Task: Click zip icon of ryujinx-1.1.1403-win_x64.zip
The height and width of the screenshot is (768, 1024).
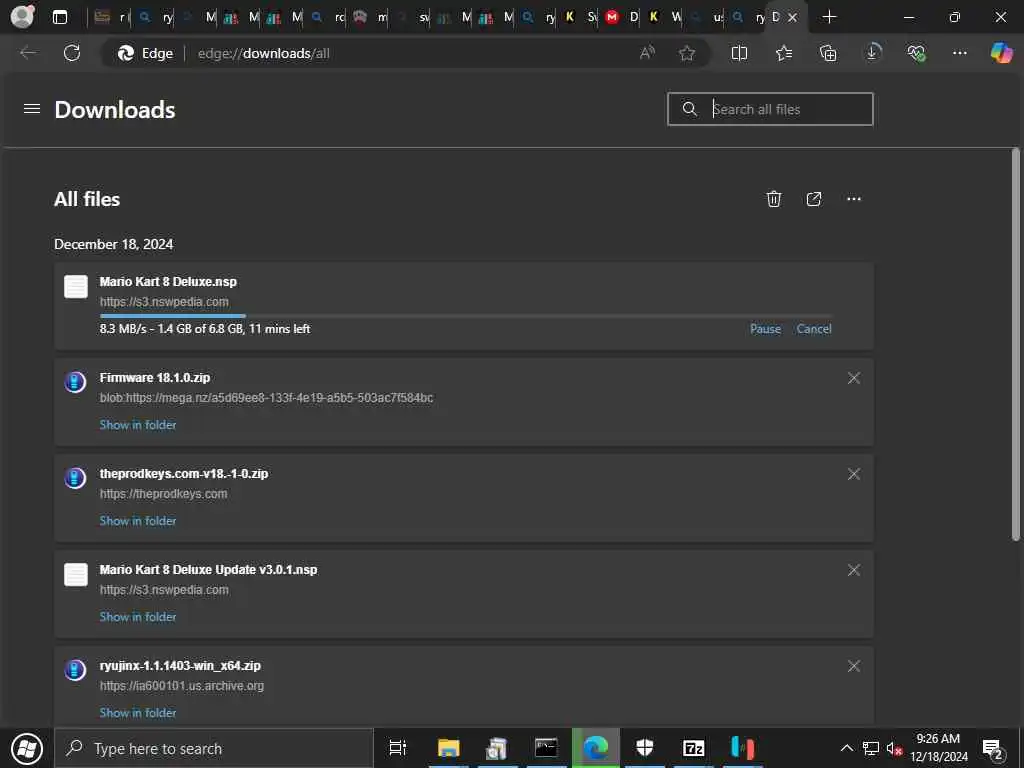Action: tap(75, 669)
